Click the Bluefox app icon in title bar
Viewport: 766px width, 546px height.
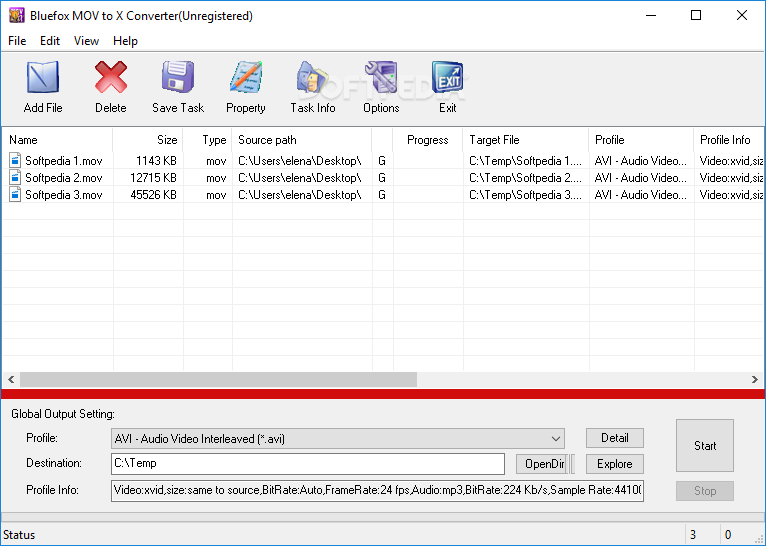[x=17, y=16]
